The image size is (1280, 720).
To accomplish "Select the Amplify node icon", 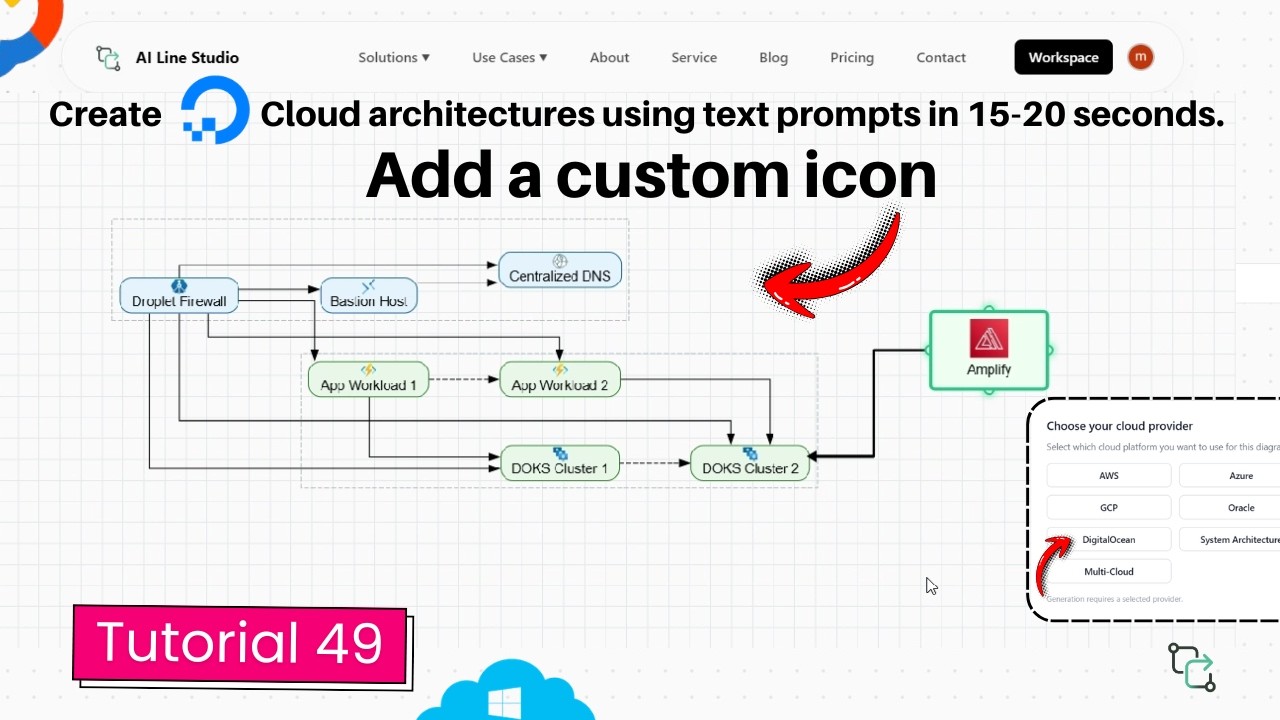I will pyautogui.click(x=989, y=339).
